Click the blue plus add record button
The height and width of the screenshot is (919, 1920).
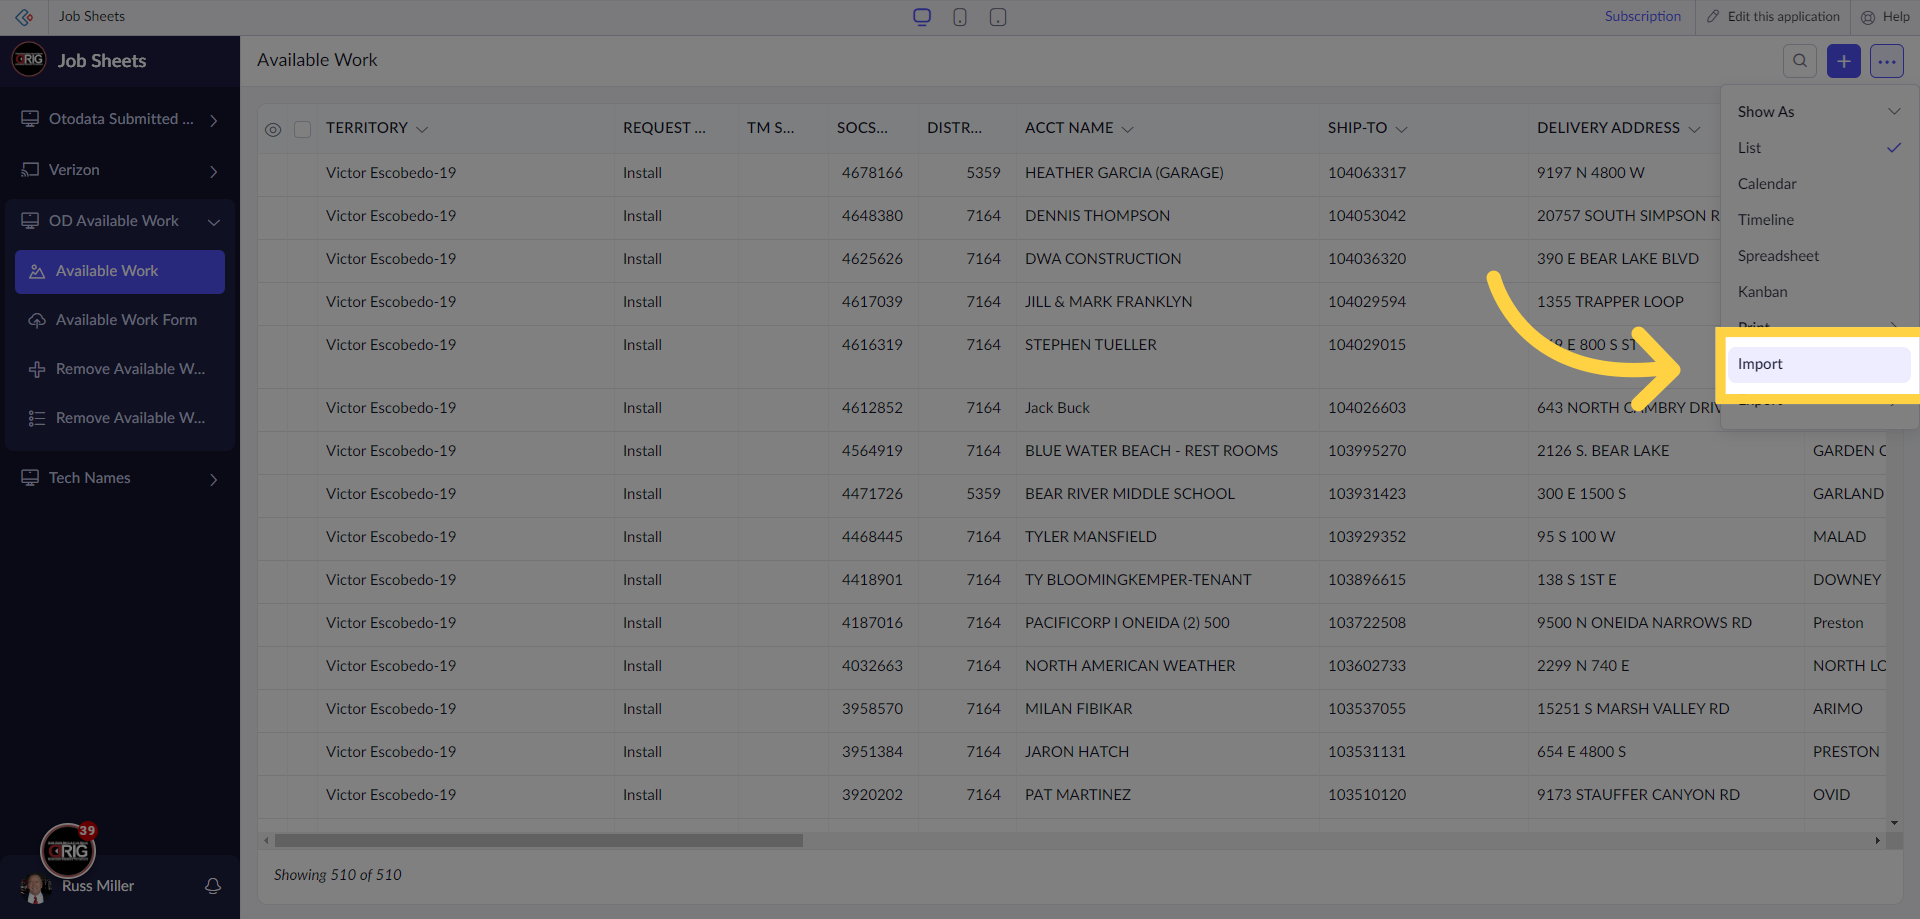pyautogui.click(x=1844, y=61)
